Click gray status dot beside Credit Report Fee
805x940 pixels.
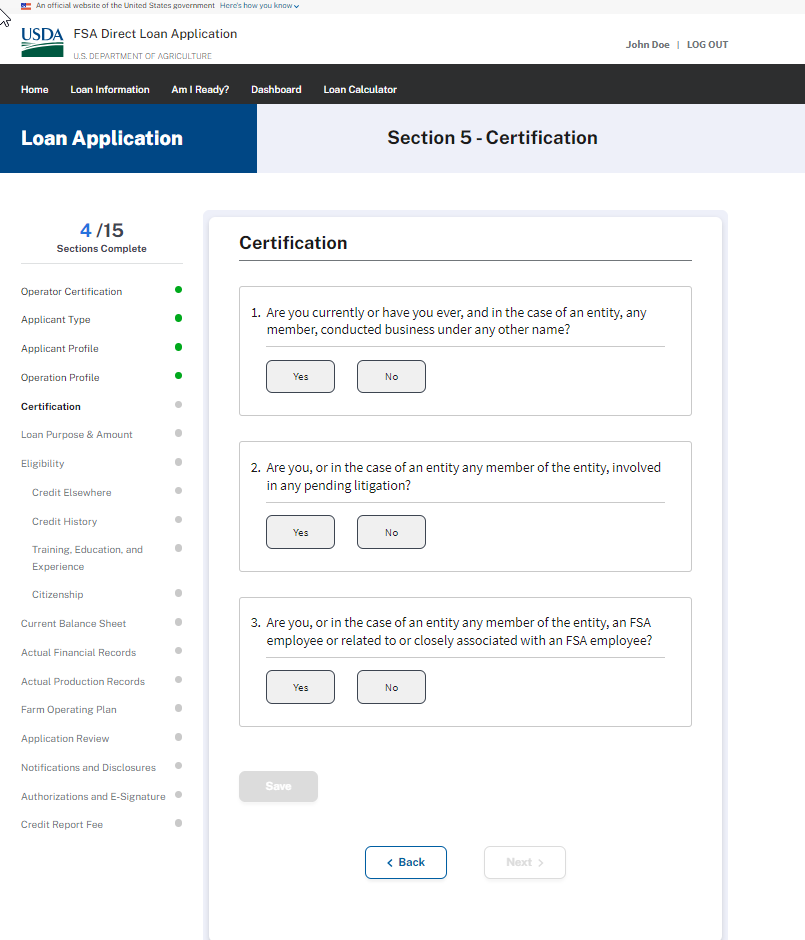(178, 823)
